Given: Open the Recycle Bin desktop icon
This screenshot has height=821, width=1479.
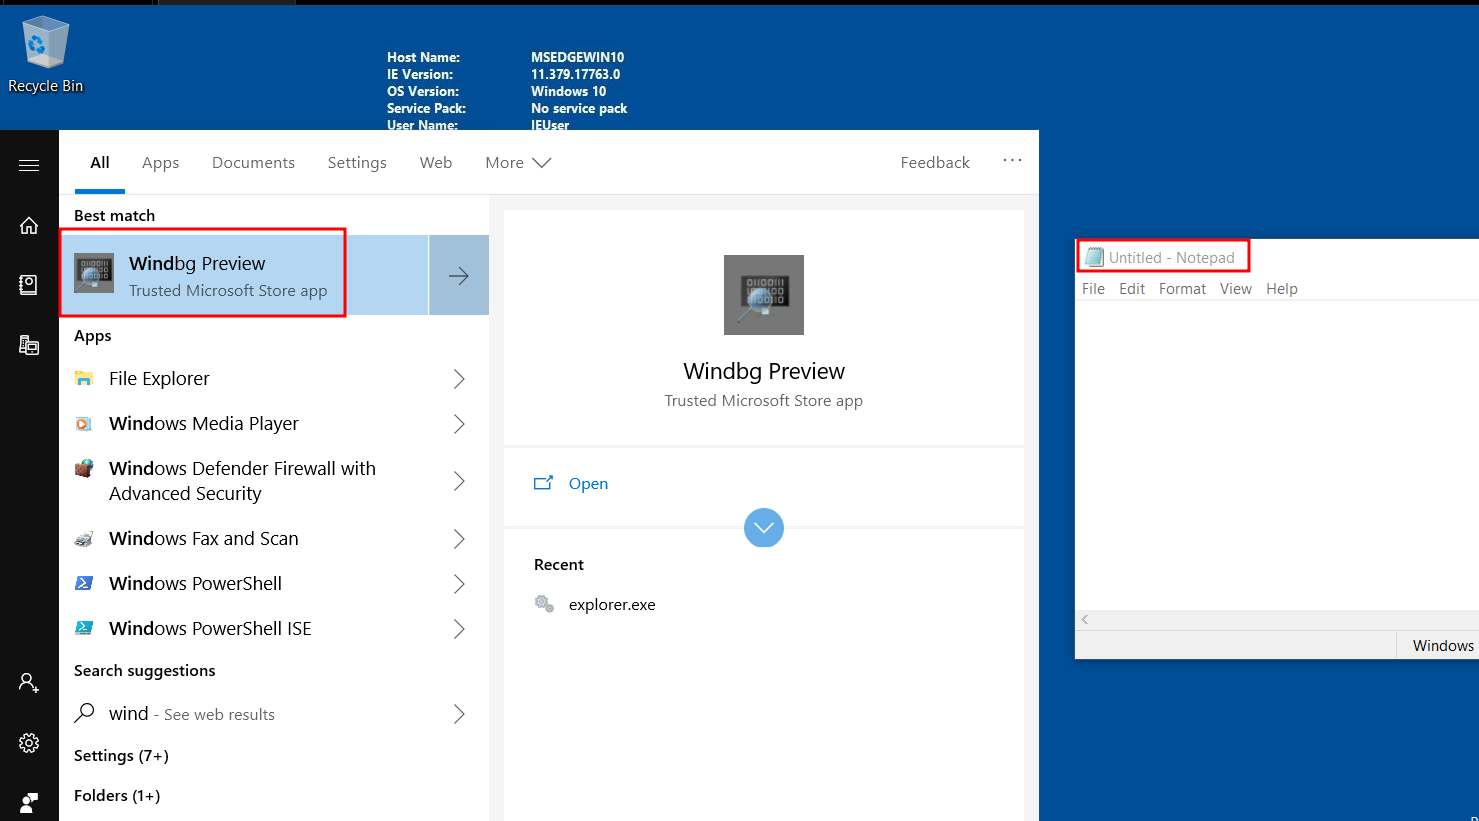Looking at the screenshot, I should [45, 55].
